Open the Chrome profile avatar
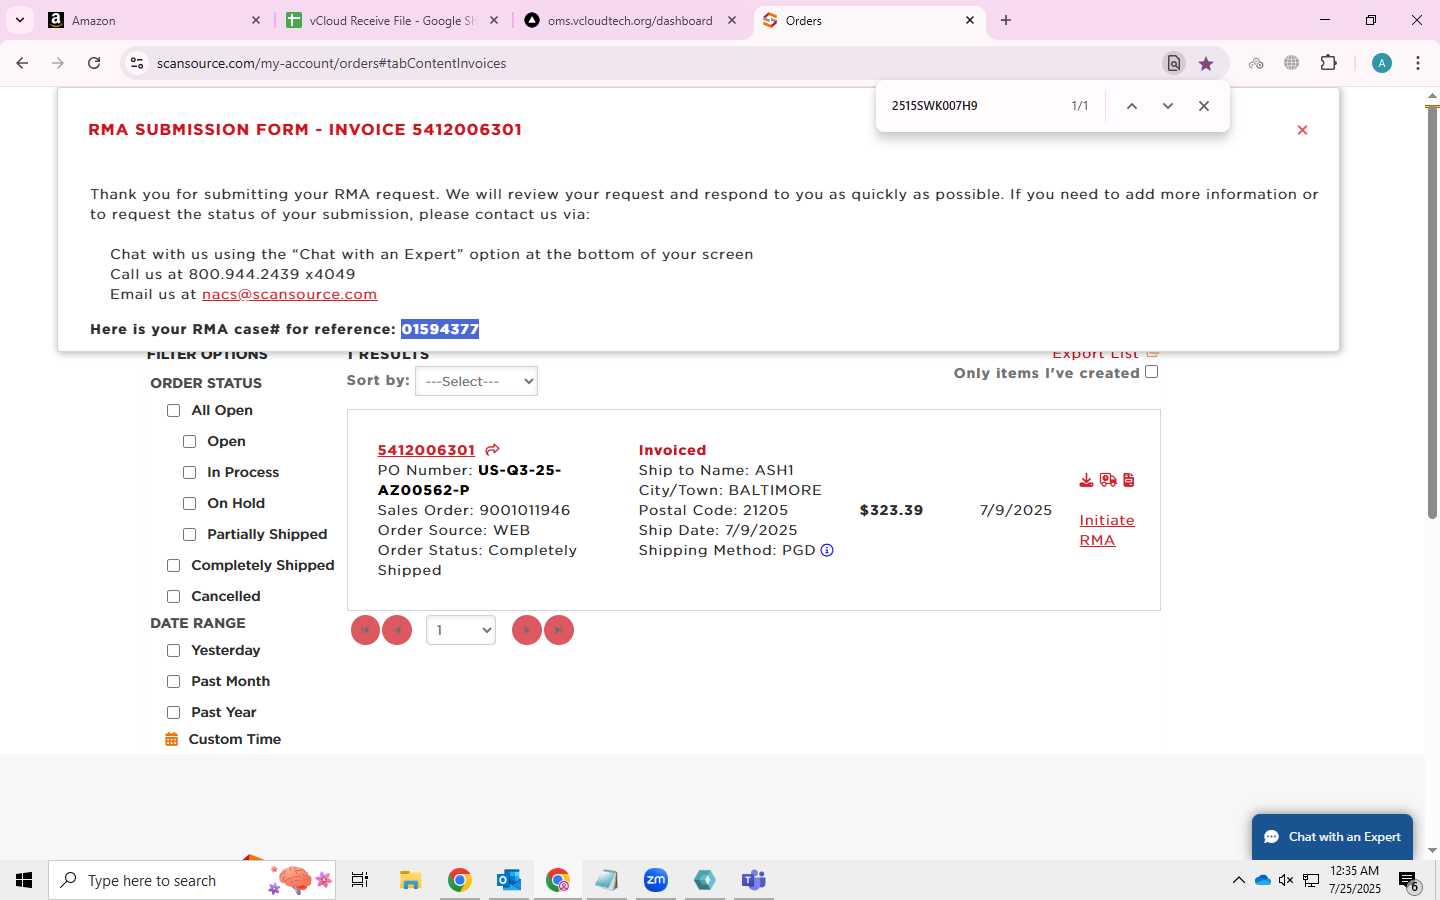Image resolution: width=1440 pixels, height=900 pixels. point(1382,63)
